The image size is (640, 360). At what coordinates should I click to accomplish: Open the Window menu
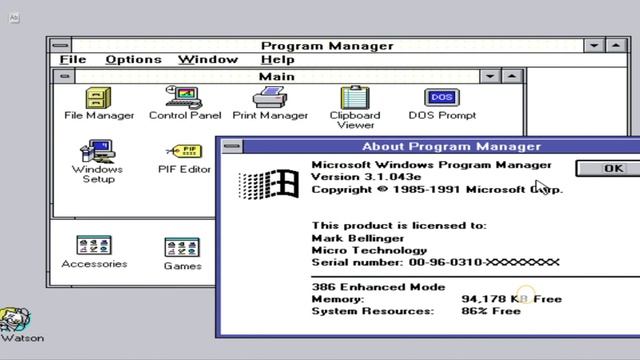[x=208, y=60]
